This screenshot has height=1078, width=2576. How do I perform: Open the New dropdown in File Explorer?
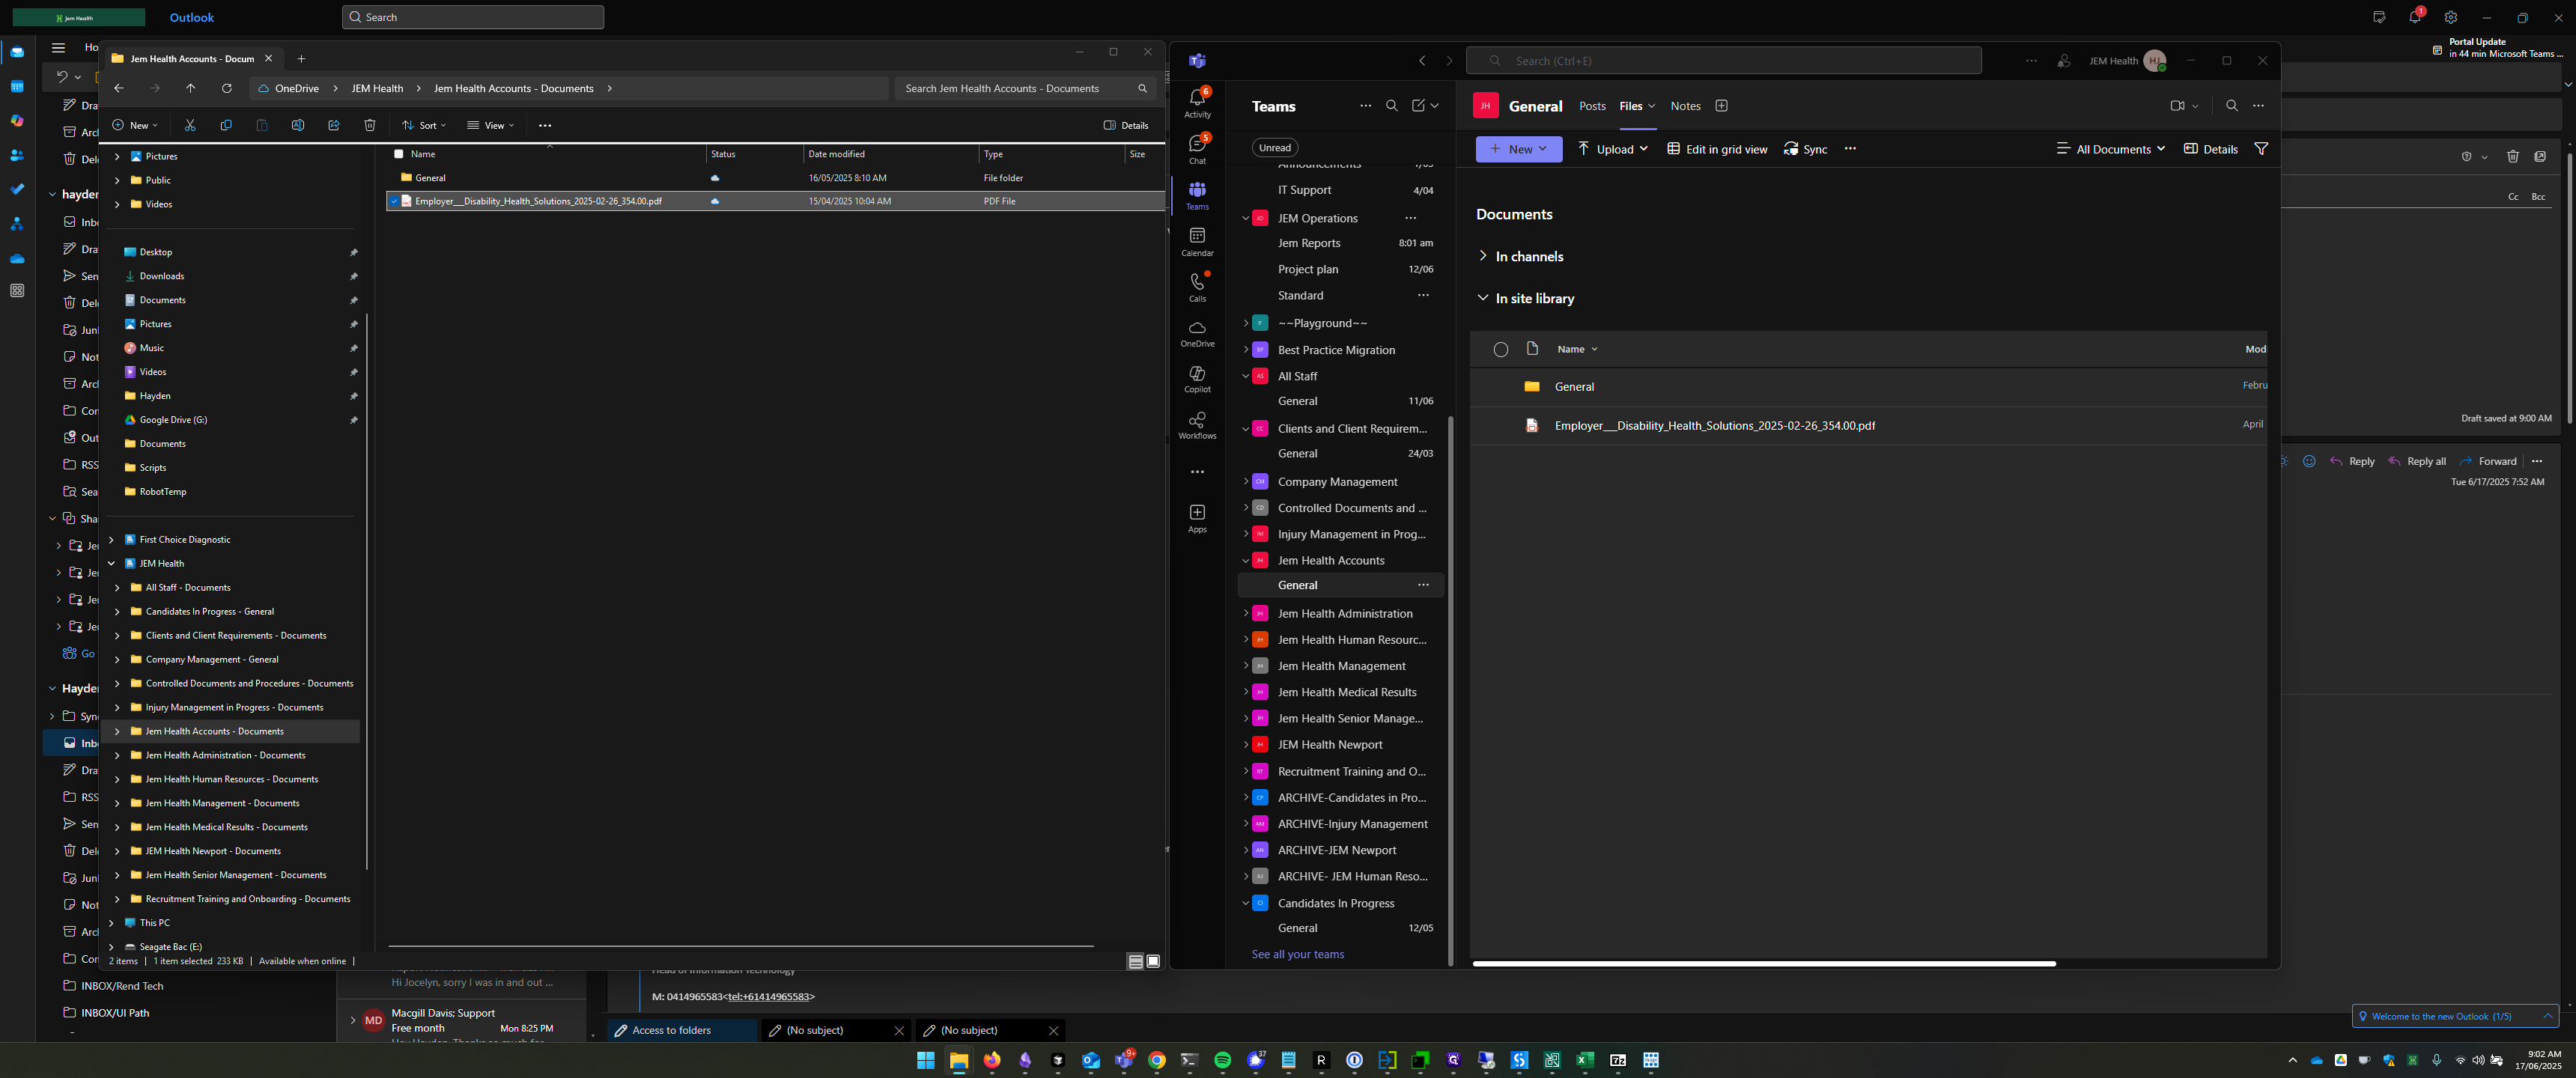(135, 125)
